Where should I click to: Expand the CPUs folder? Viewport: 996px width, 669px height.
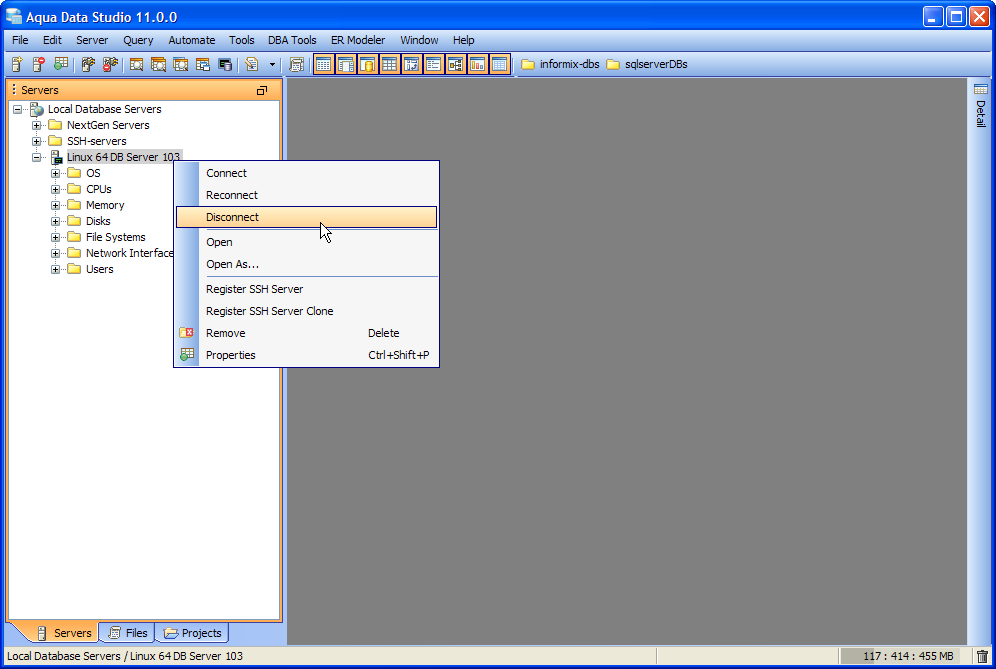coord(55,189)
